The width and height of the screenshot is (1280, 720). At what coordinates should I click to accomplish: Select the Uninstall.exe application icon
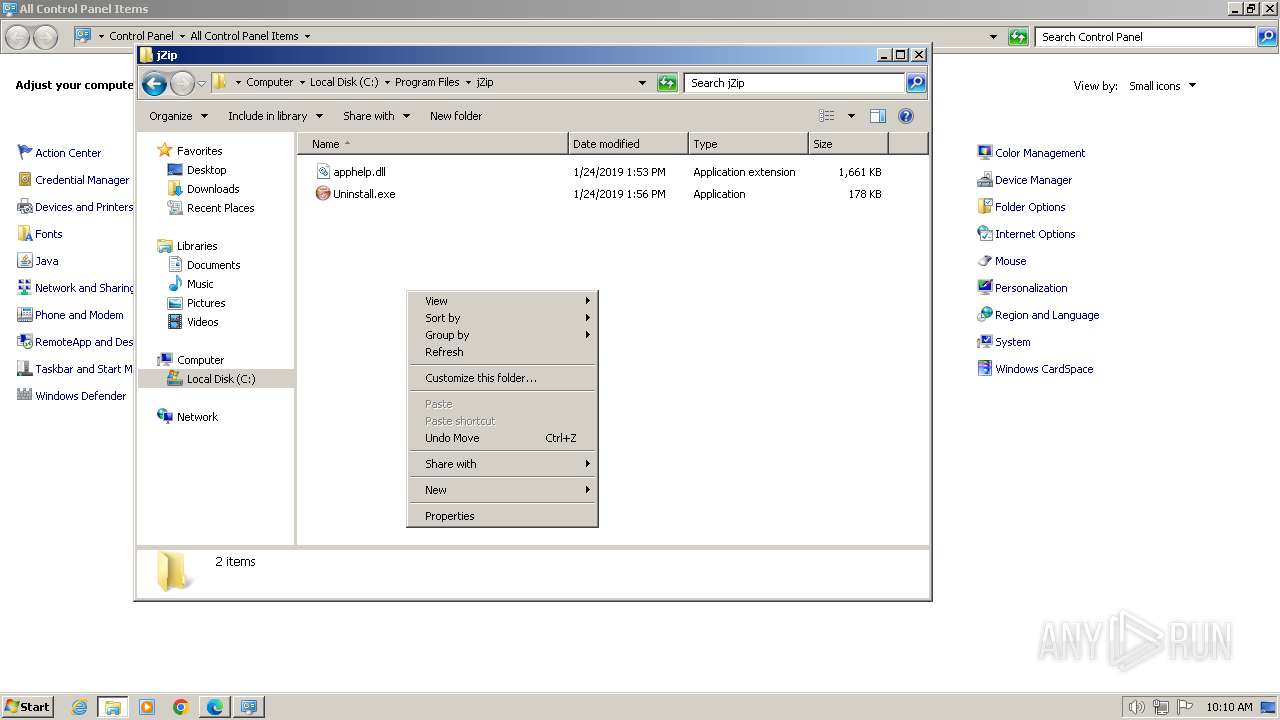pos(323,194)
